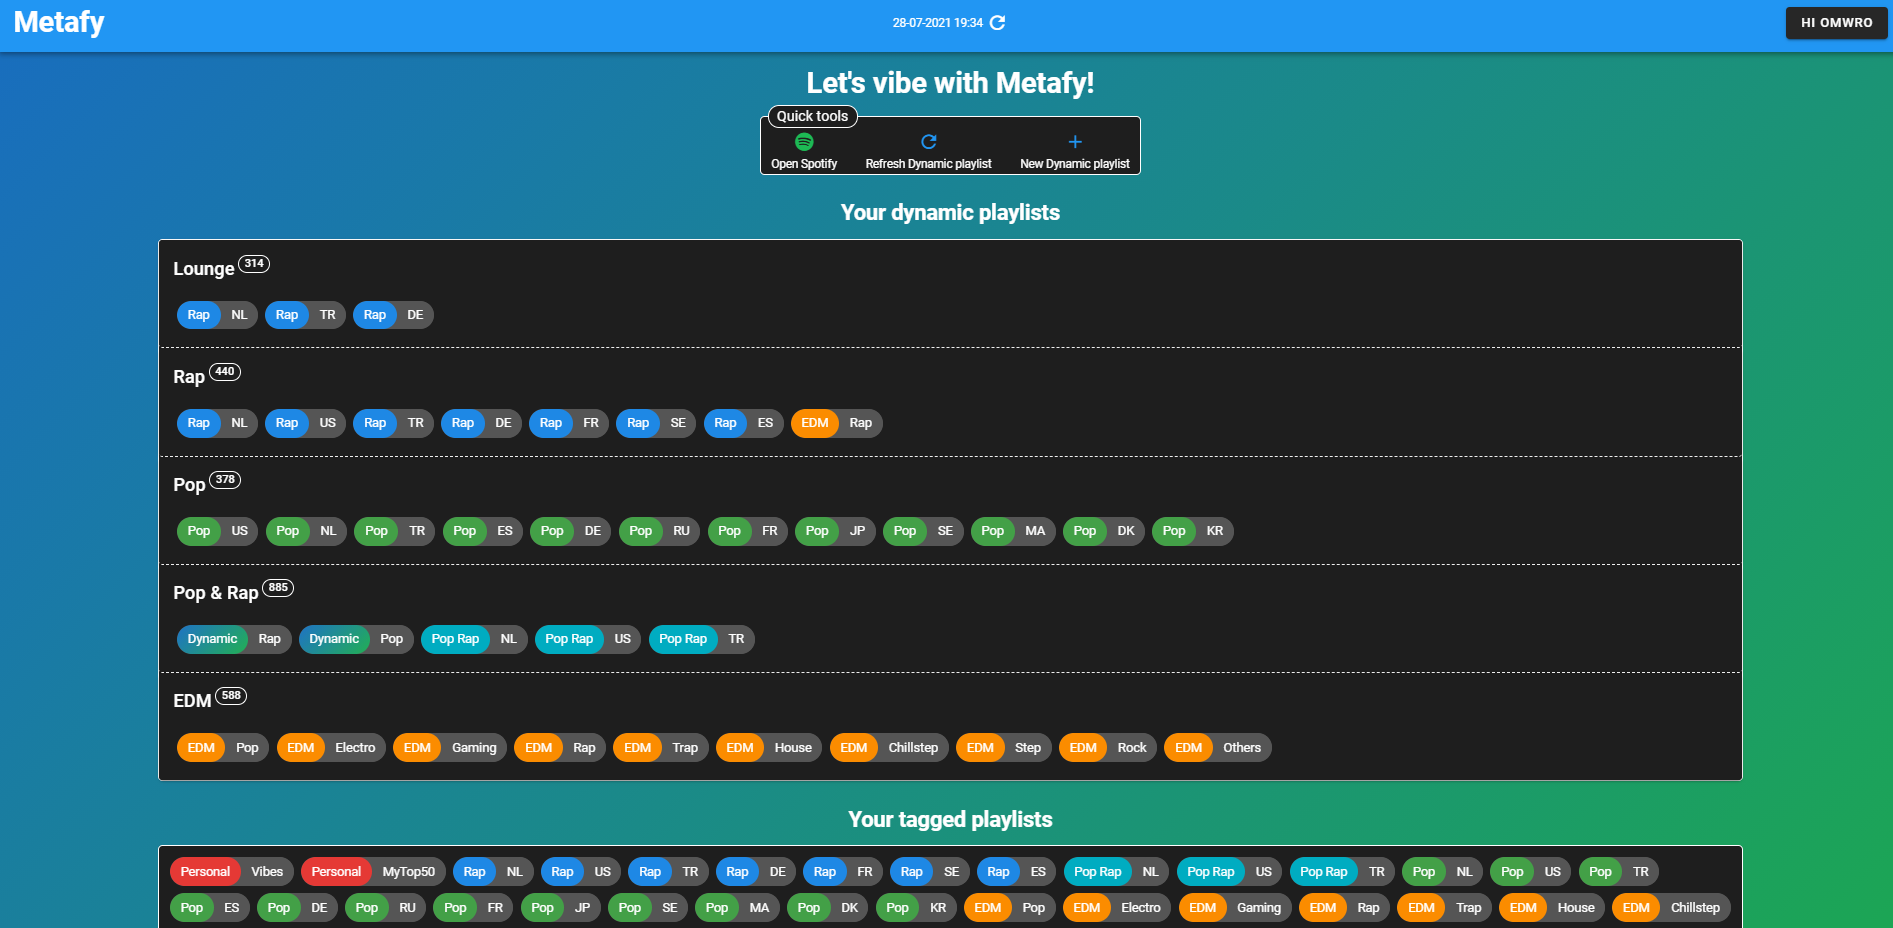This screenshot has height=928, width=1893.
Task: Open the Pop ES tagged playlist
Action: 210,908
